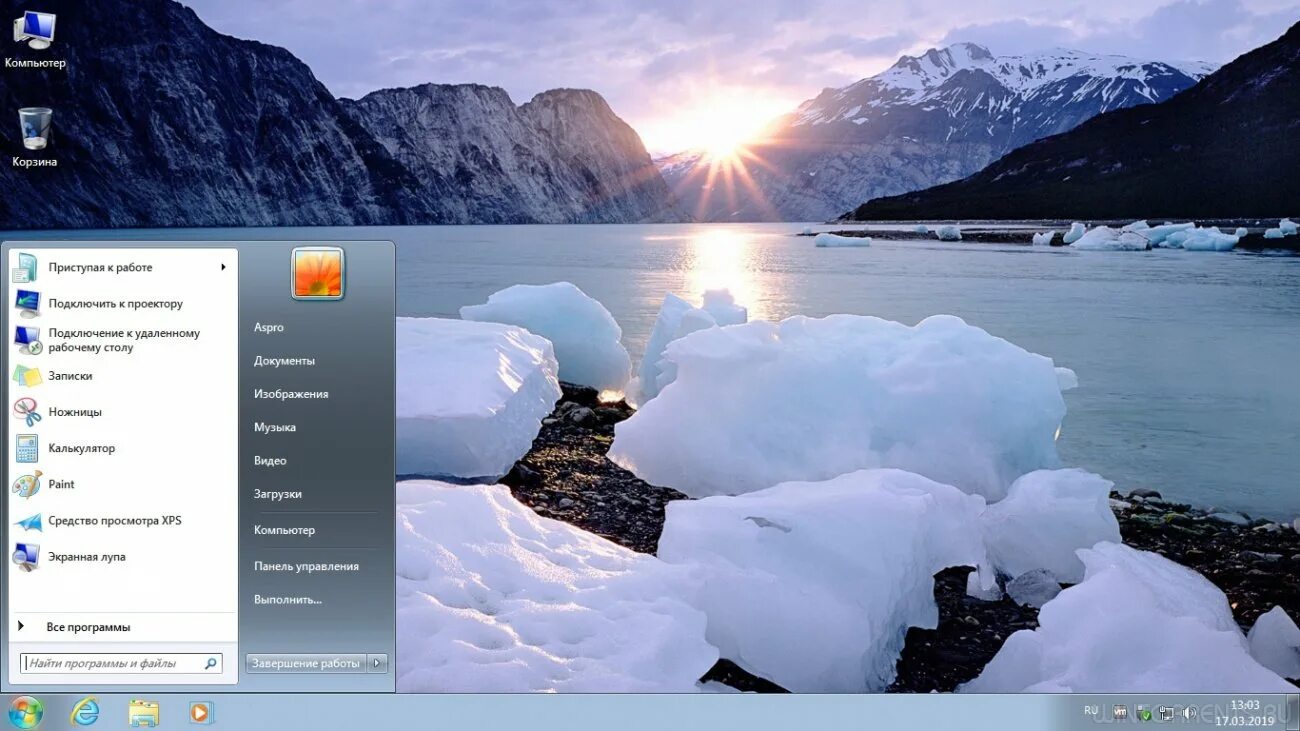
Task: Click the RU language indicator
Action: pos(1091,711)
